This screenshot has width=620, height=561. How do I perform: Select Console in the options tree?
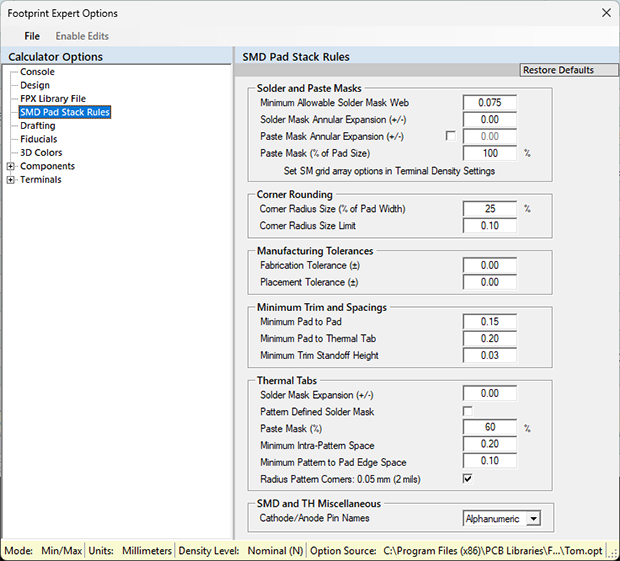click(37, 72)
